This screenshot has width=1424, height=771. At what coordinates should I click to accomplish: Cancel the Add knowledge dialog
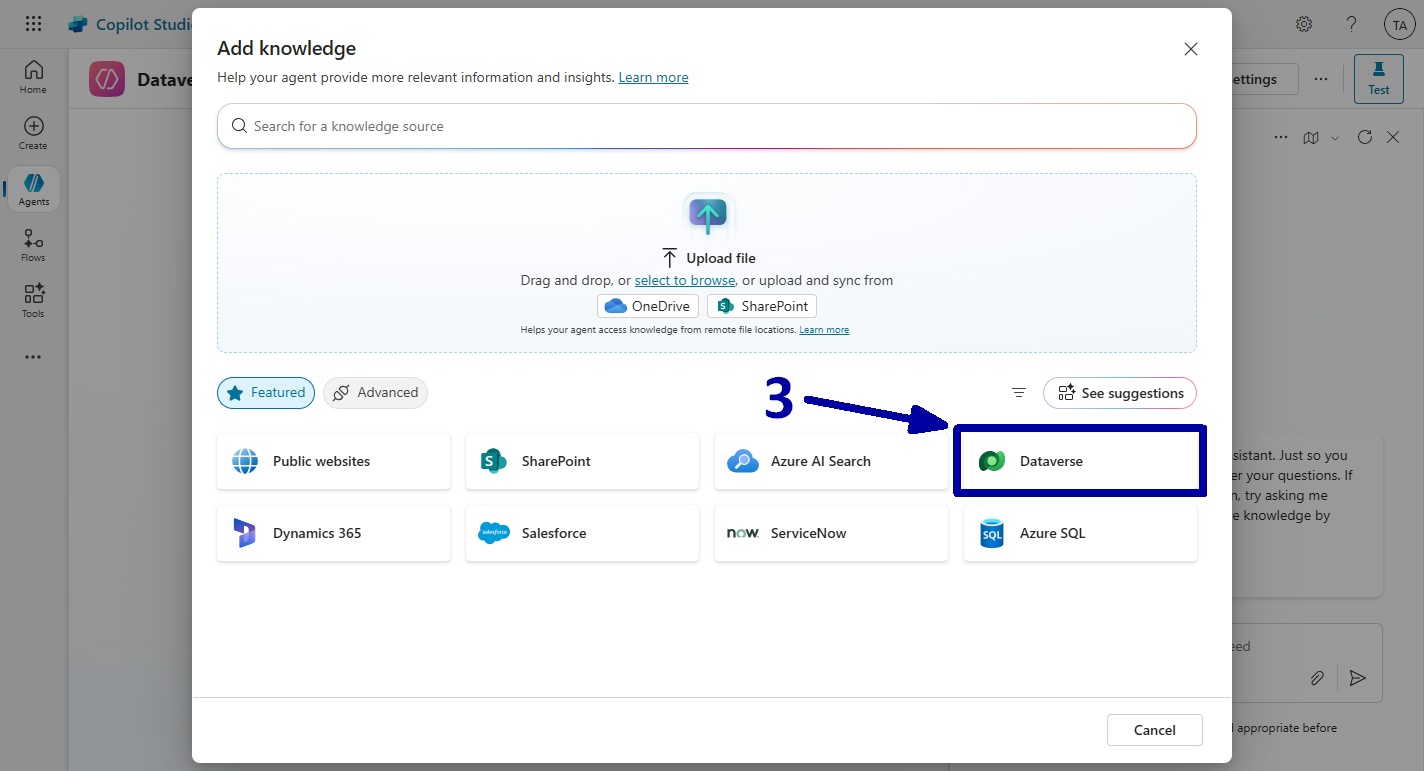pyautogui.click(x=1154, y=730)
